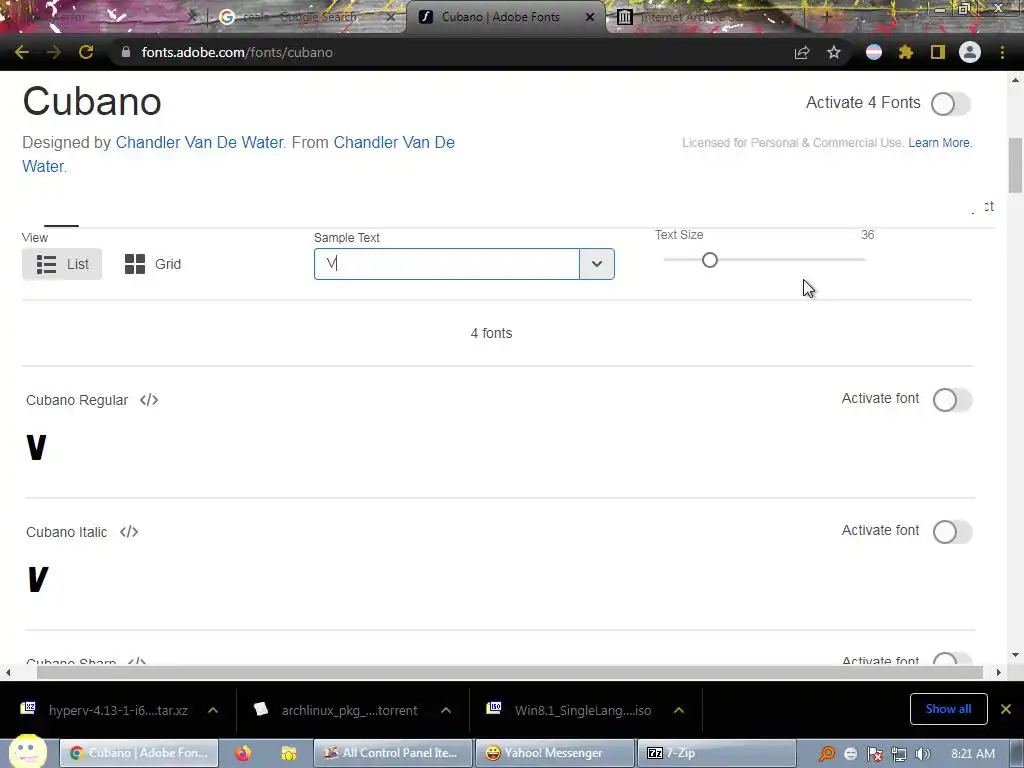
Task: Expand options for archlinux torrent download
Action: click(446, 710)
